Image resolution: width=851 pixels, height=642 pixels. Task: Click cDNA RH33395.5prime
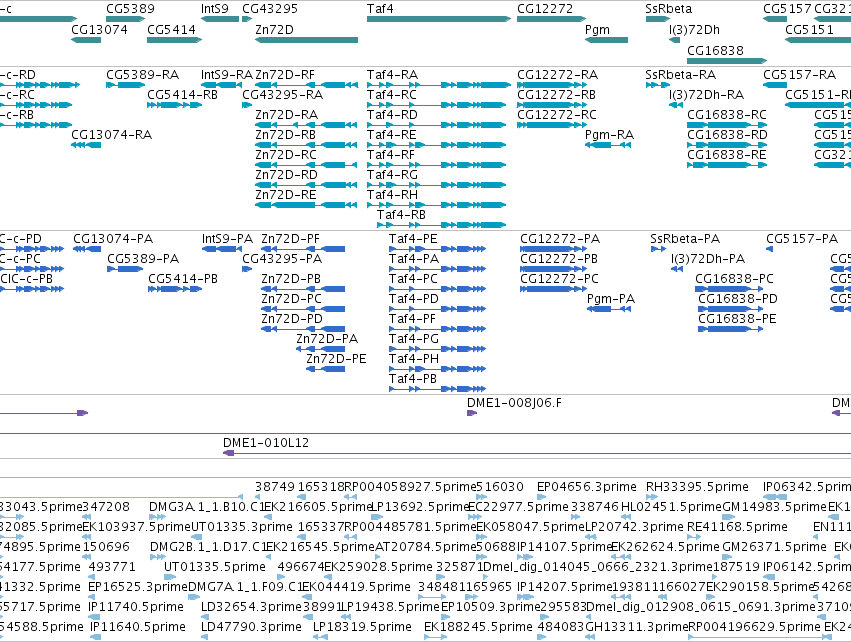[697, 487]
